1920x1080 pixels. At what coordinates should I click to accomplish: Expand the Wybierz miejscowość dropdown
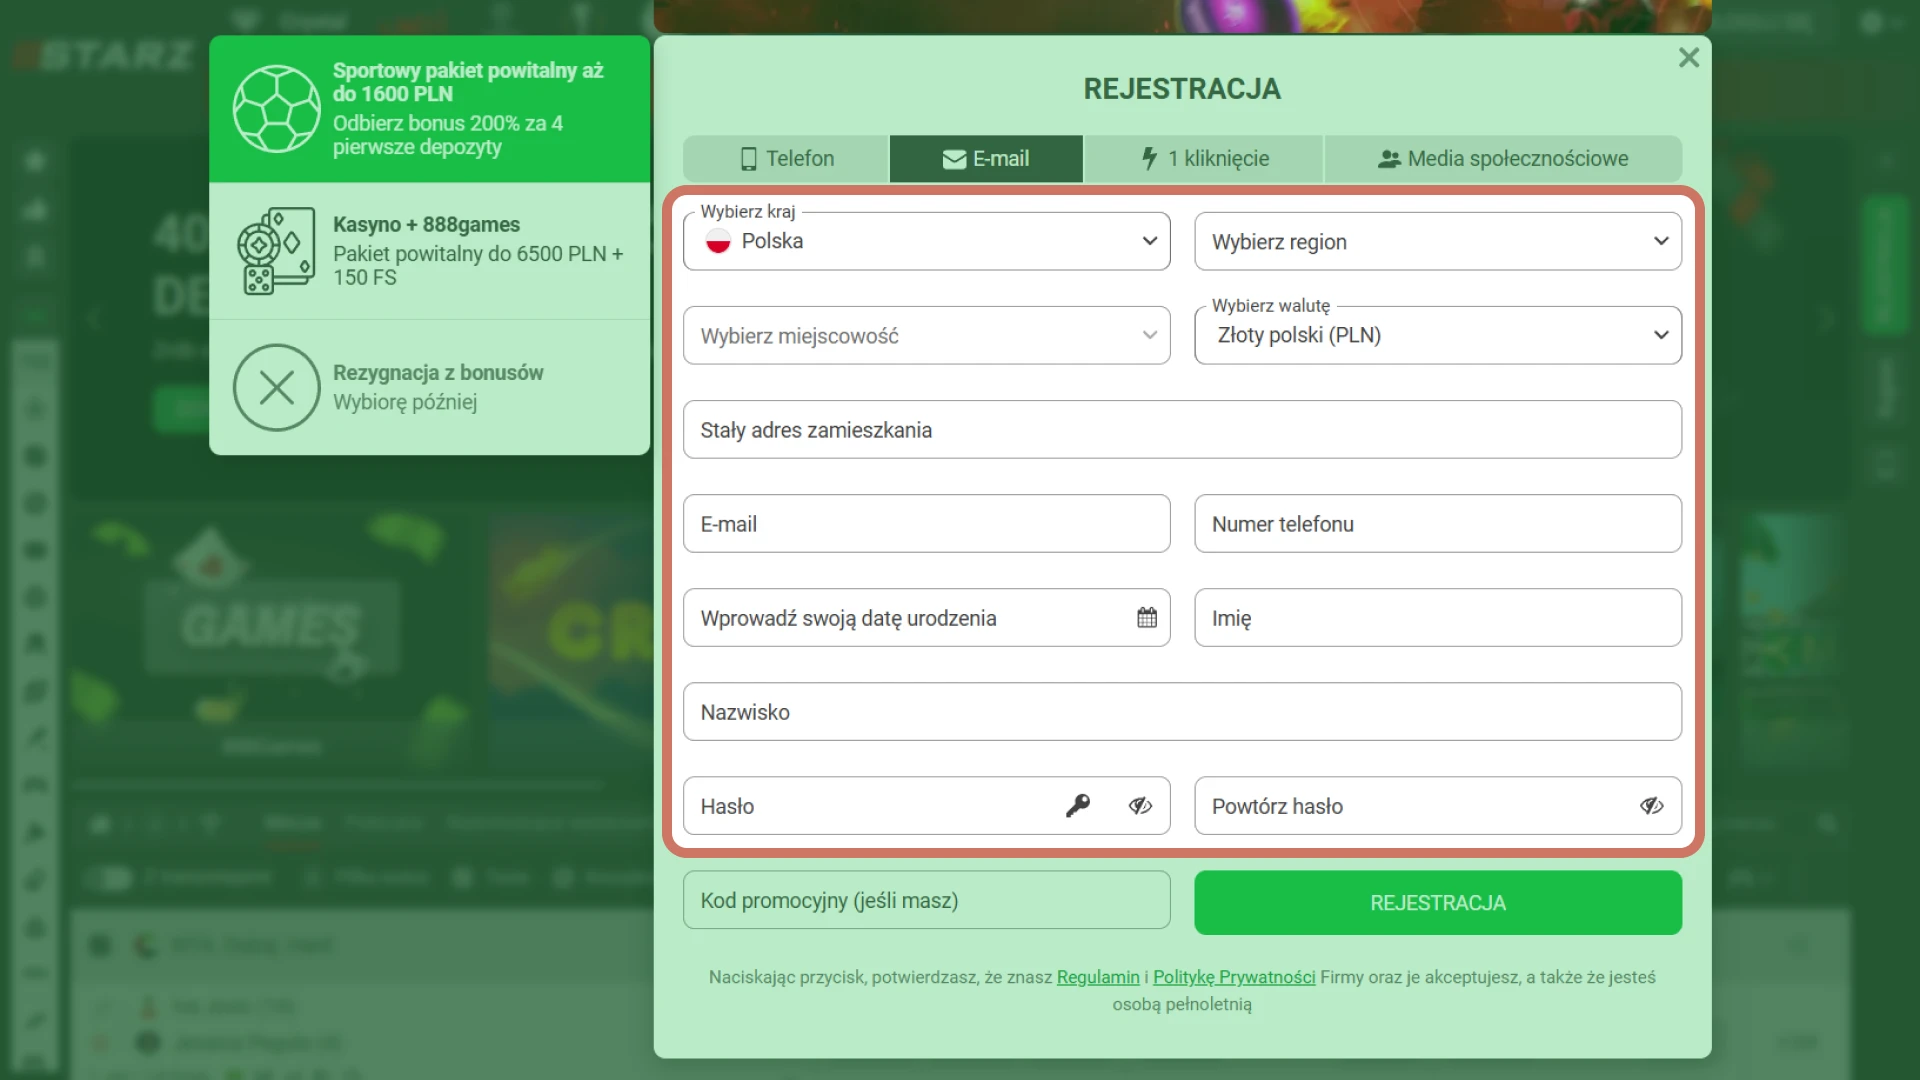(x=926, y=336)
